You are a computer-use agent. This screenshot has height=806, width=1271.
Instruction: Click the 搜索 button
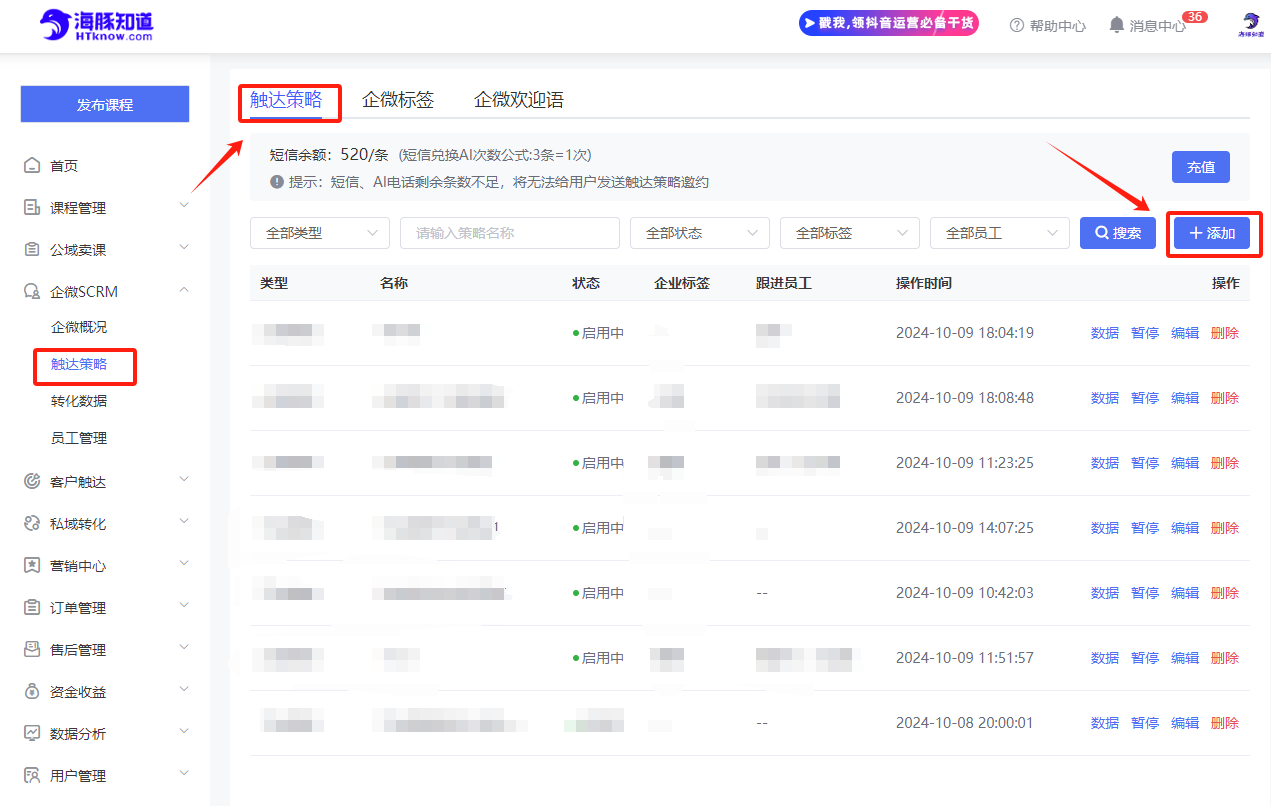1118,233
